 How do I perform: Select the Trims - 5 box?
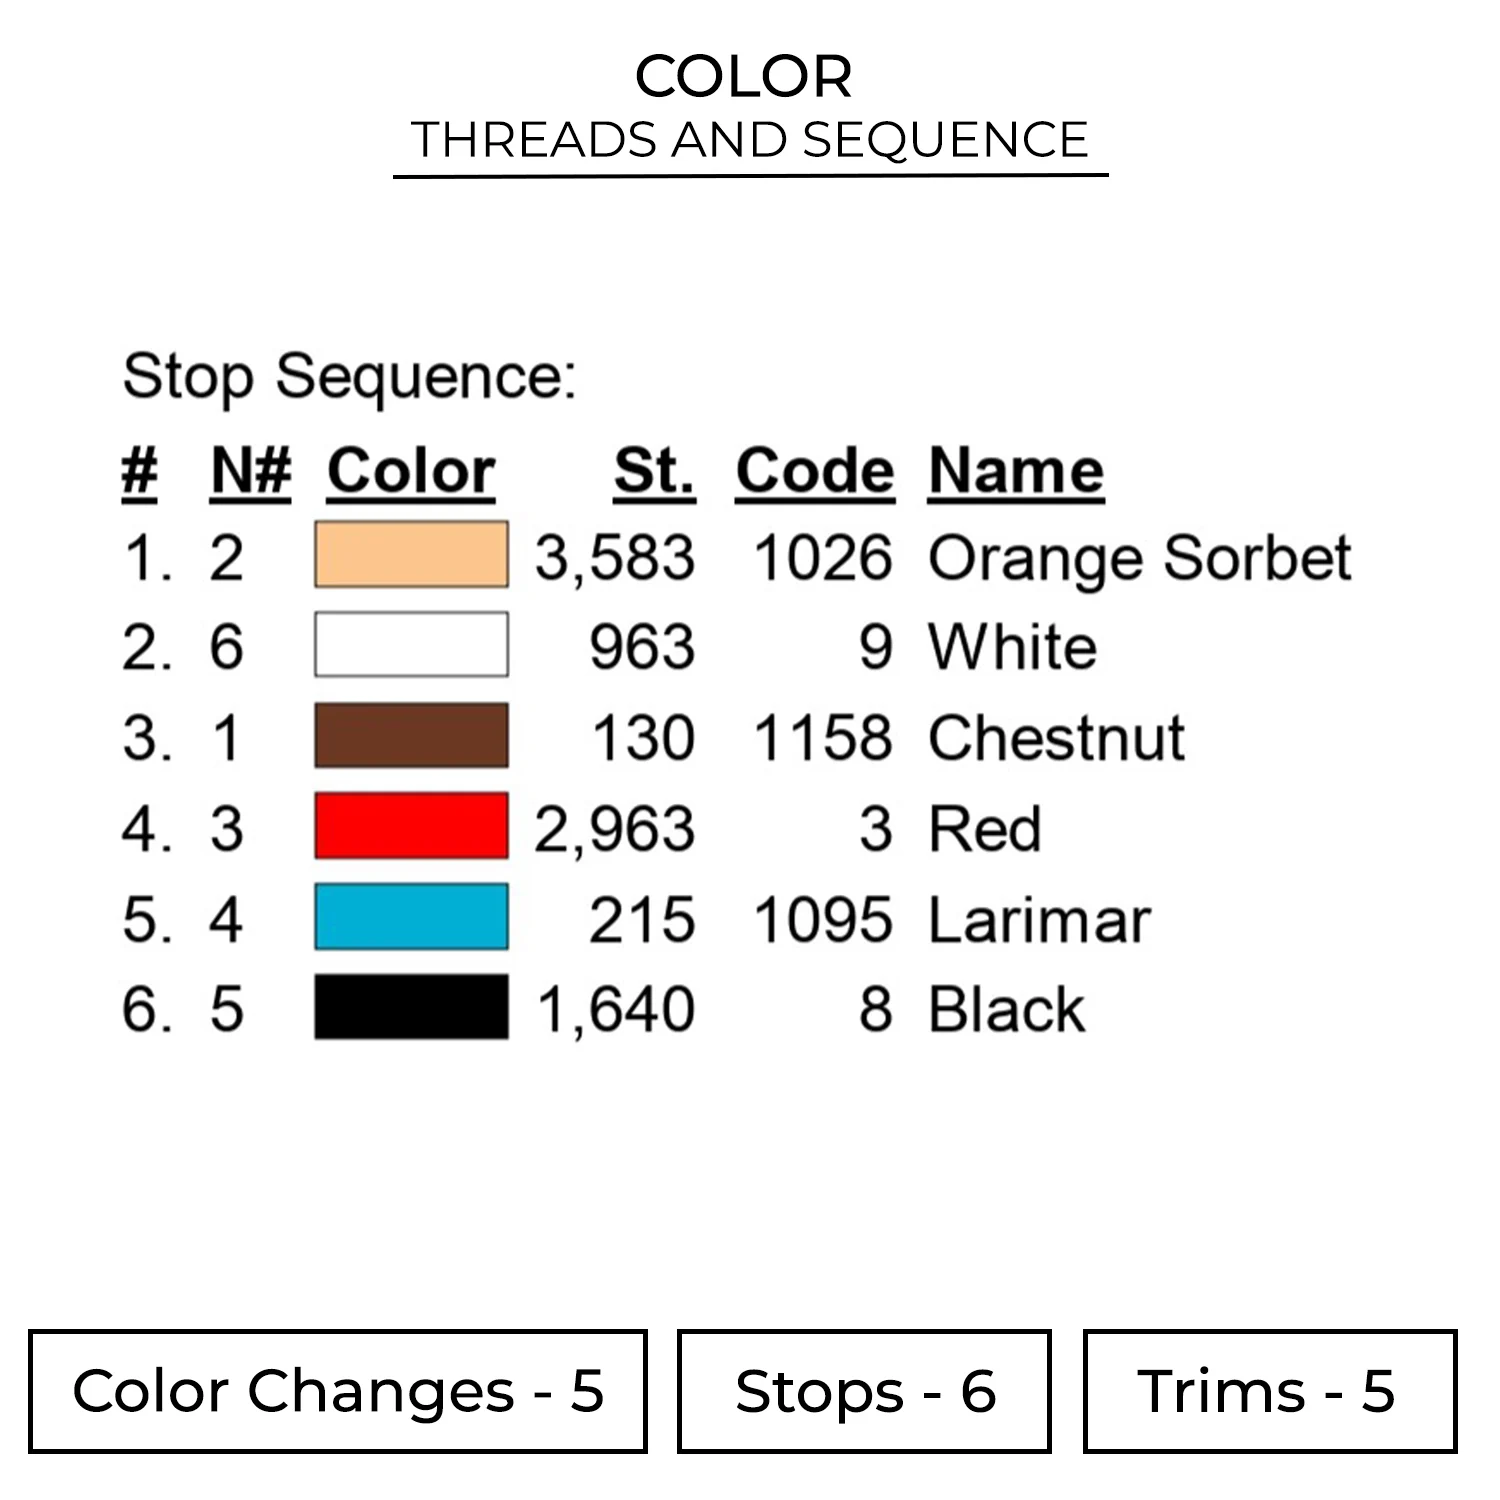pos(1269,1391)
